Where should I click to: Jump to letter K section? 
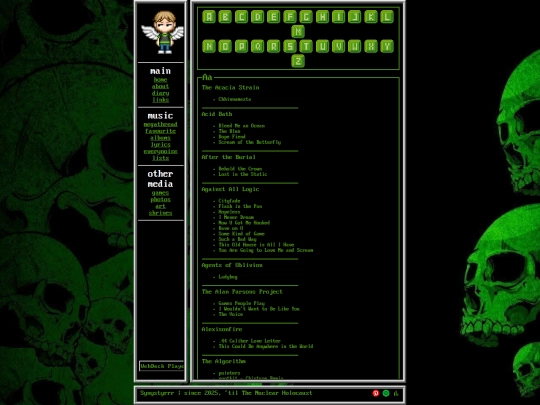(x=371, y=17)
